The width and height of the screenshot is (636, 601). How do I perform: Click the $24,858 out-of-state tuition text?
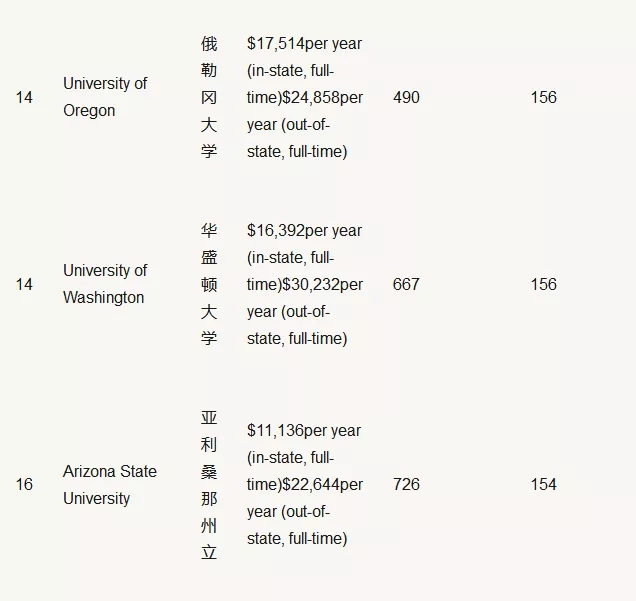click(322, 98)
